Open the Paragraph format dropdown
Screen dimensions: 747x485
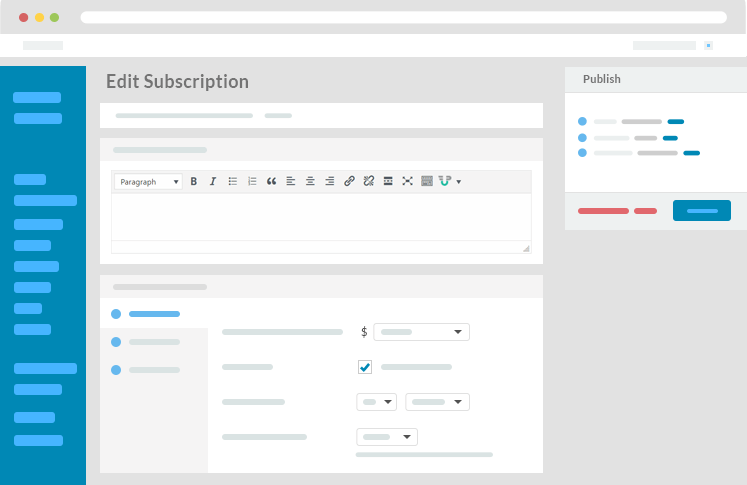148,182
